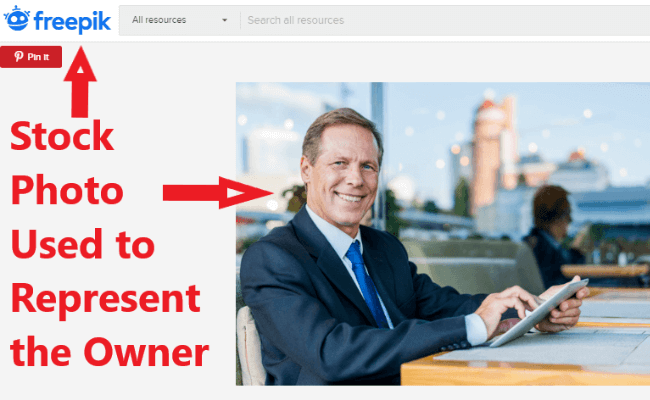The height and width of the screenshot is (400, 650).
Task: Click the red right-pointing arrow annotation
Action: click(218, 192)
